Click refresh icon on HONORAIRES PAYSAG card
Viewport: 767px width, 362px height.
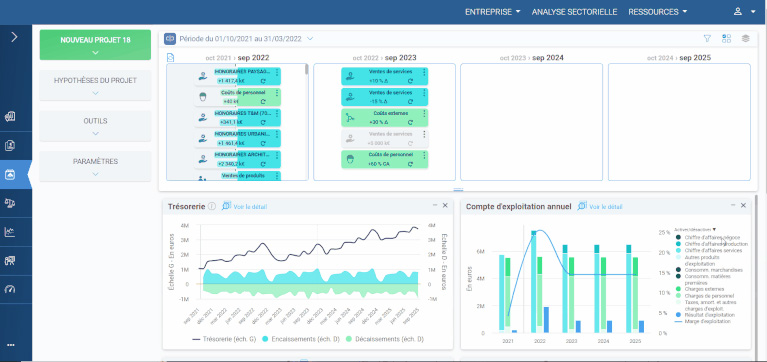[x=263, y=81]
